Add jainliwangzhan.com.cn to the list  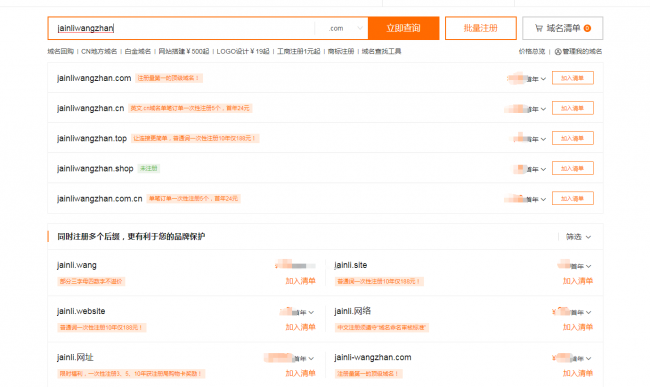pos(572,198)
